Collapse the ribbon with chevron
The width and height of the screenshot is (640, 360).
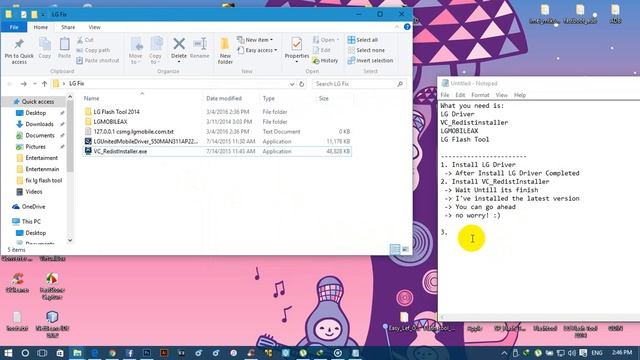tap(397, 27)
